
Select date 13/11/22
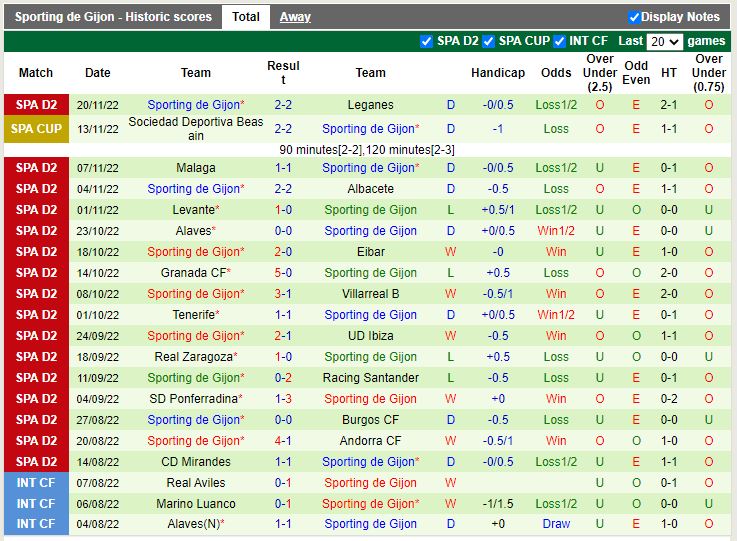98,129
